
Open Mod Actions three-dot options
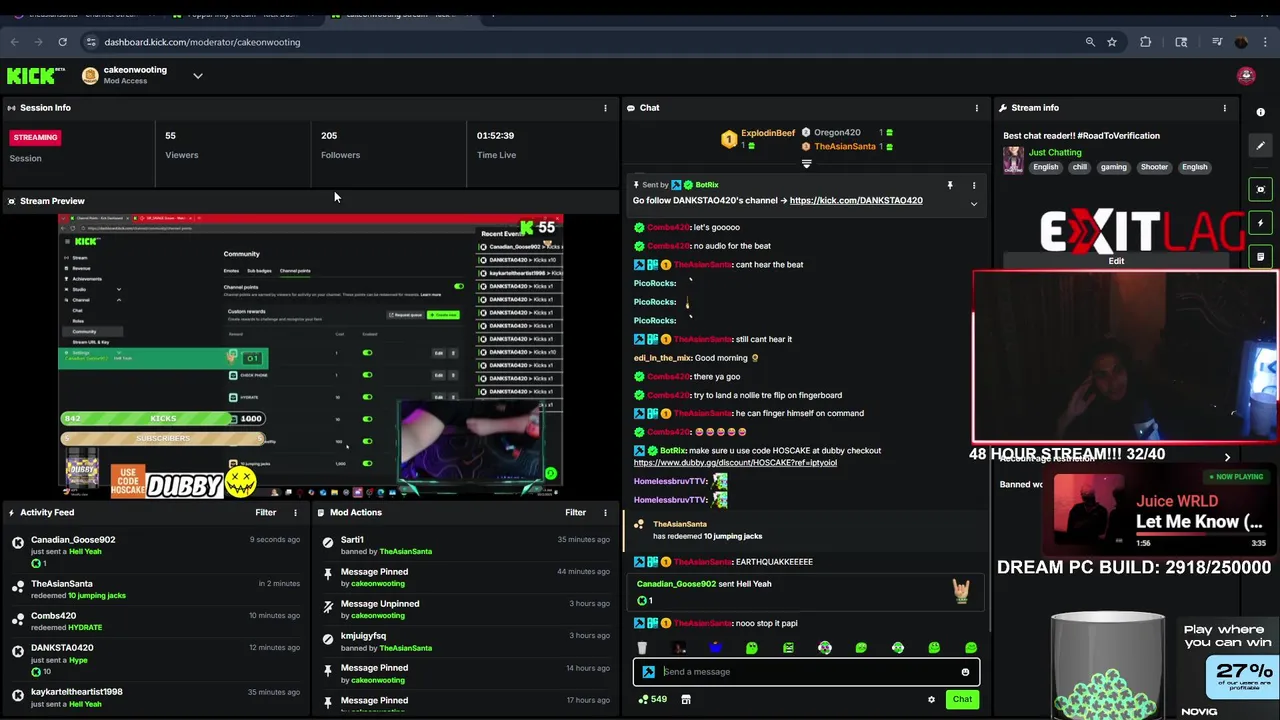coord(605,513)
